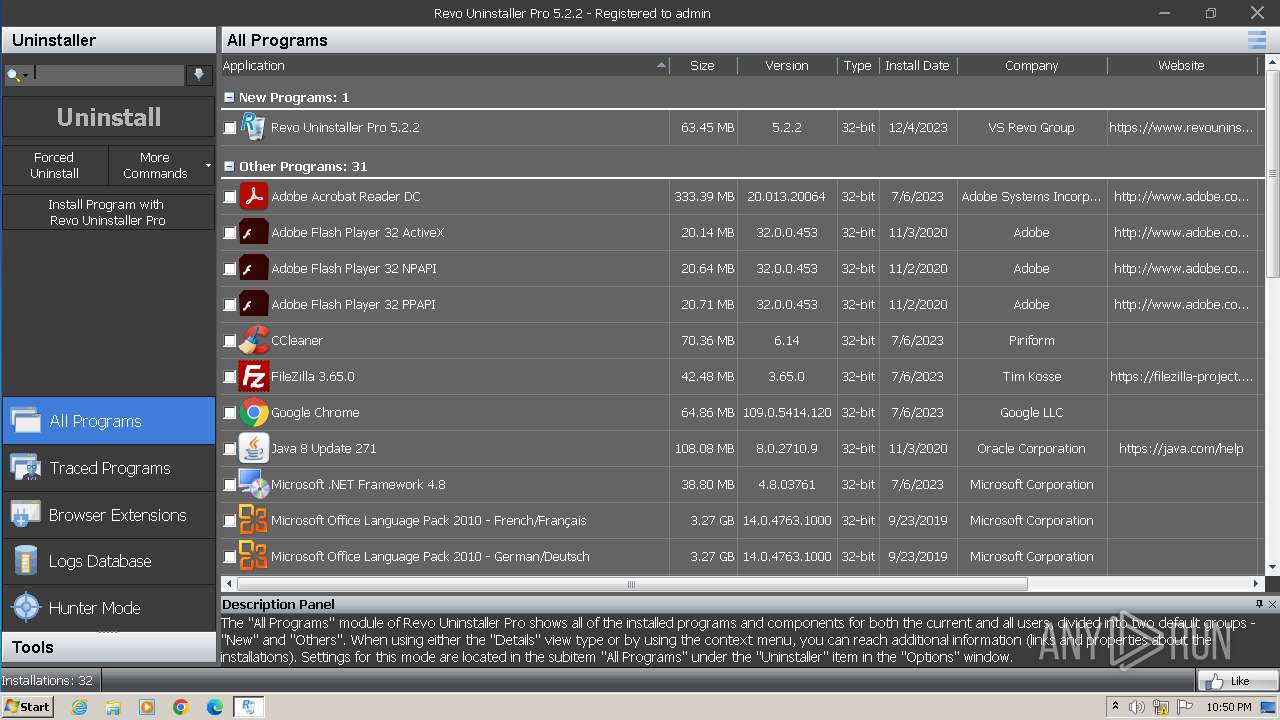1280x720 pixels.
Task: Sort by the Application column header
Action: tap(444, 65)
